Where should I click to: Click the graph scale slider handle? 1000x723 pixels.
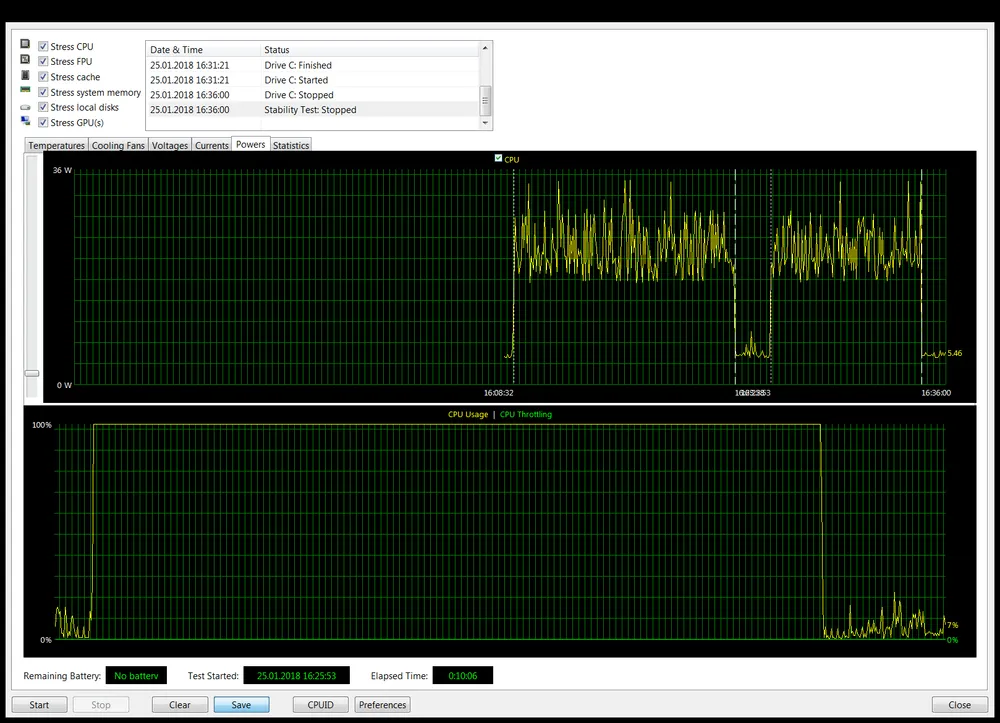[32, 373]
